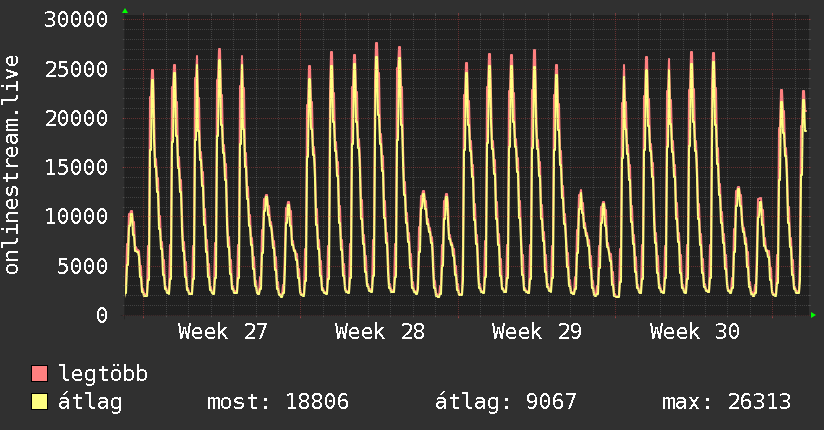Click the Week 30 axis label
This screenshot has width=824, height=430.
pyautogui.click(x=695, y=332)
